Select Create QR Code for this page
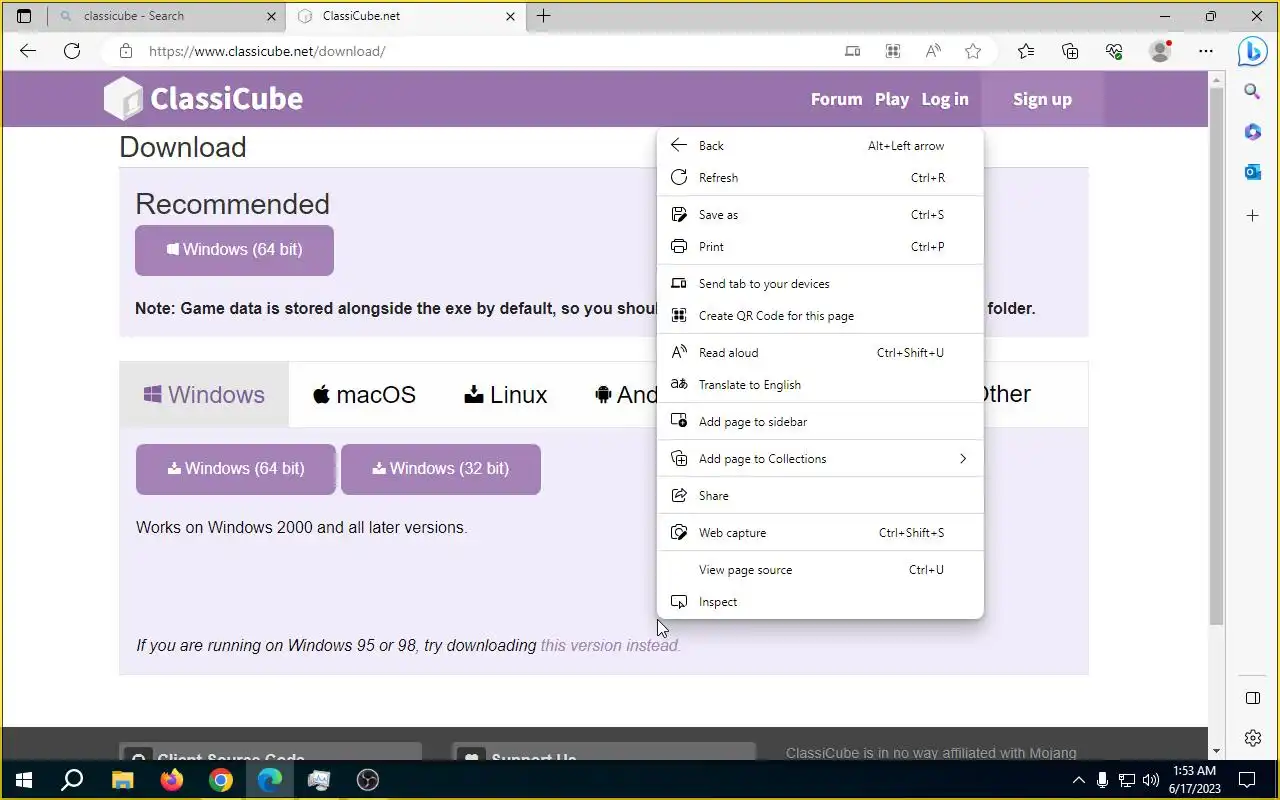The width and height of the screenshot is (1280, 800). tap(820, 316)
